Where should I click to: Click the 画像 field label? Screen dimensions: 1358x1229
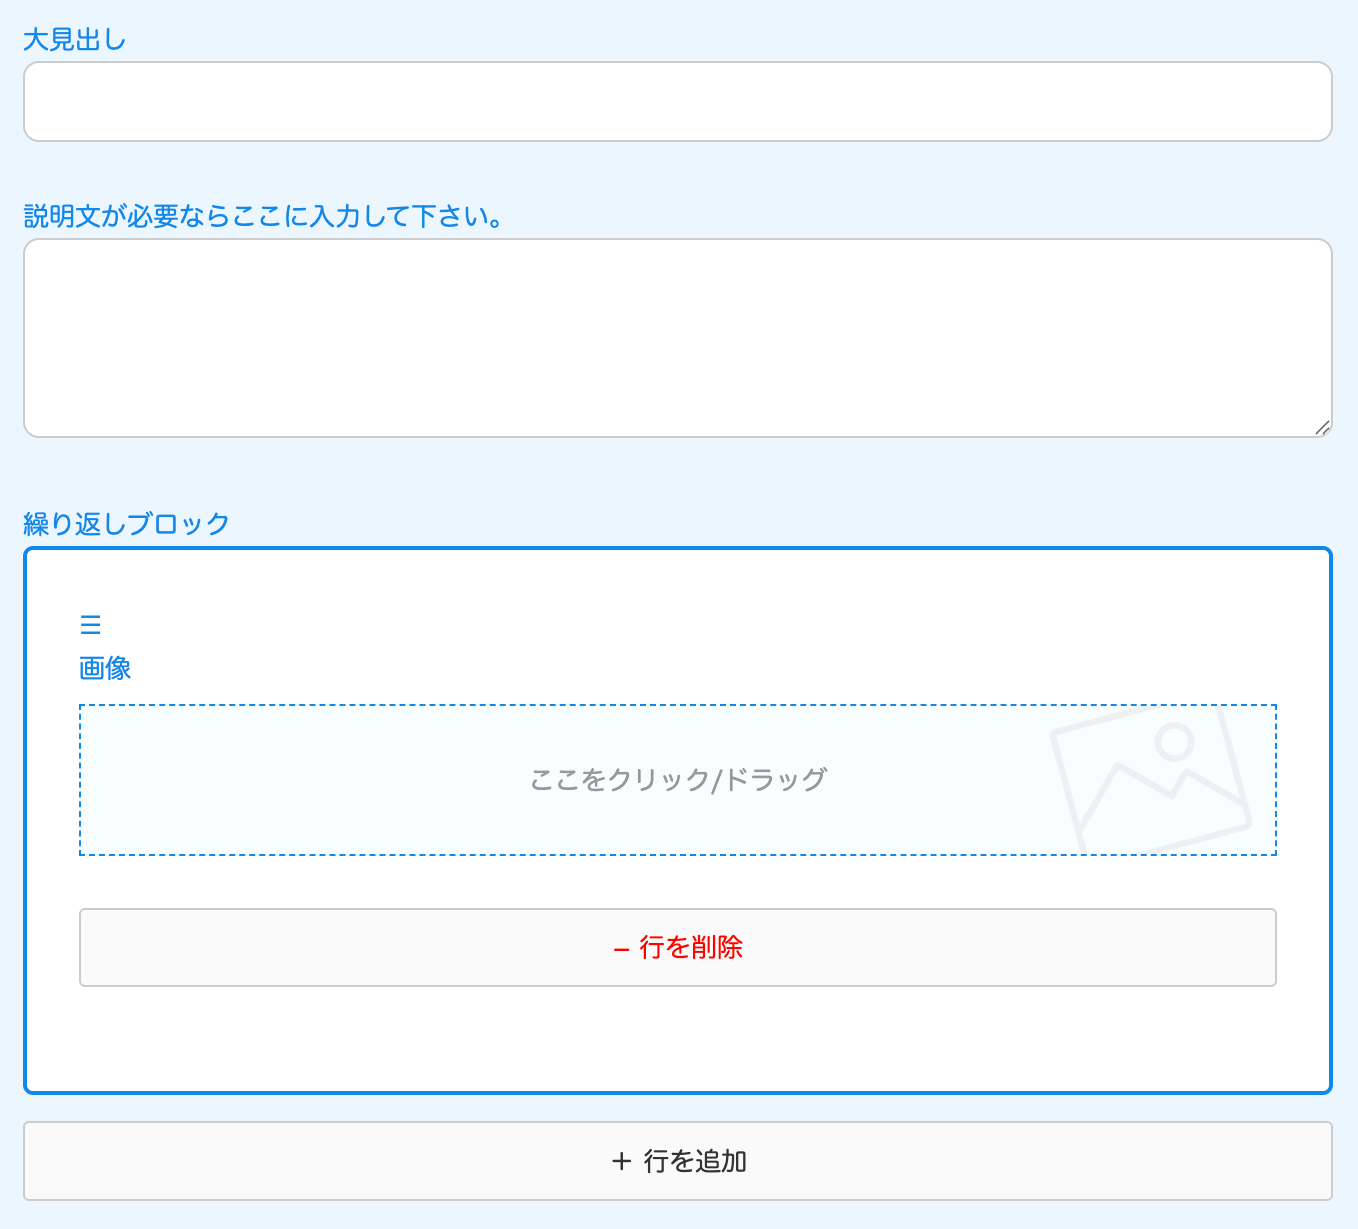[105, 668]
